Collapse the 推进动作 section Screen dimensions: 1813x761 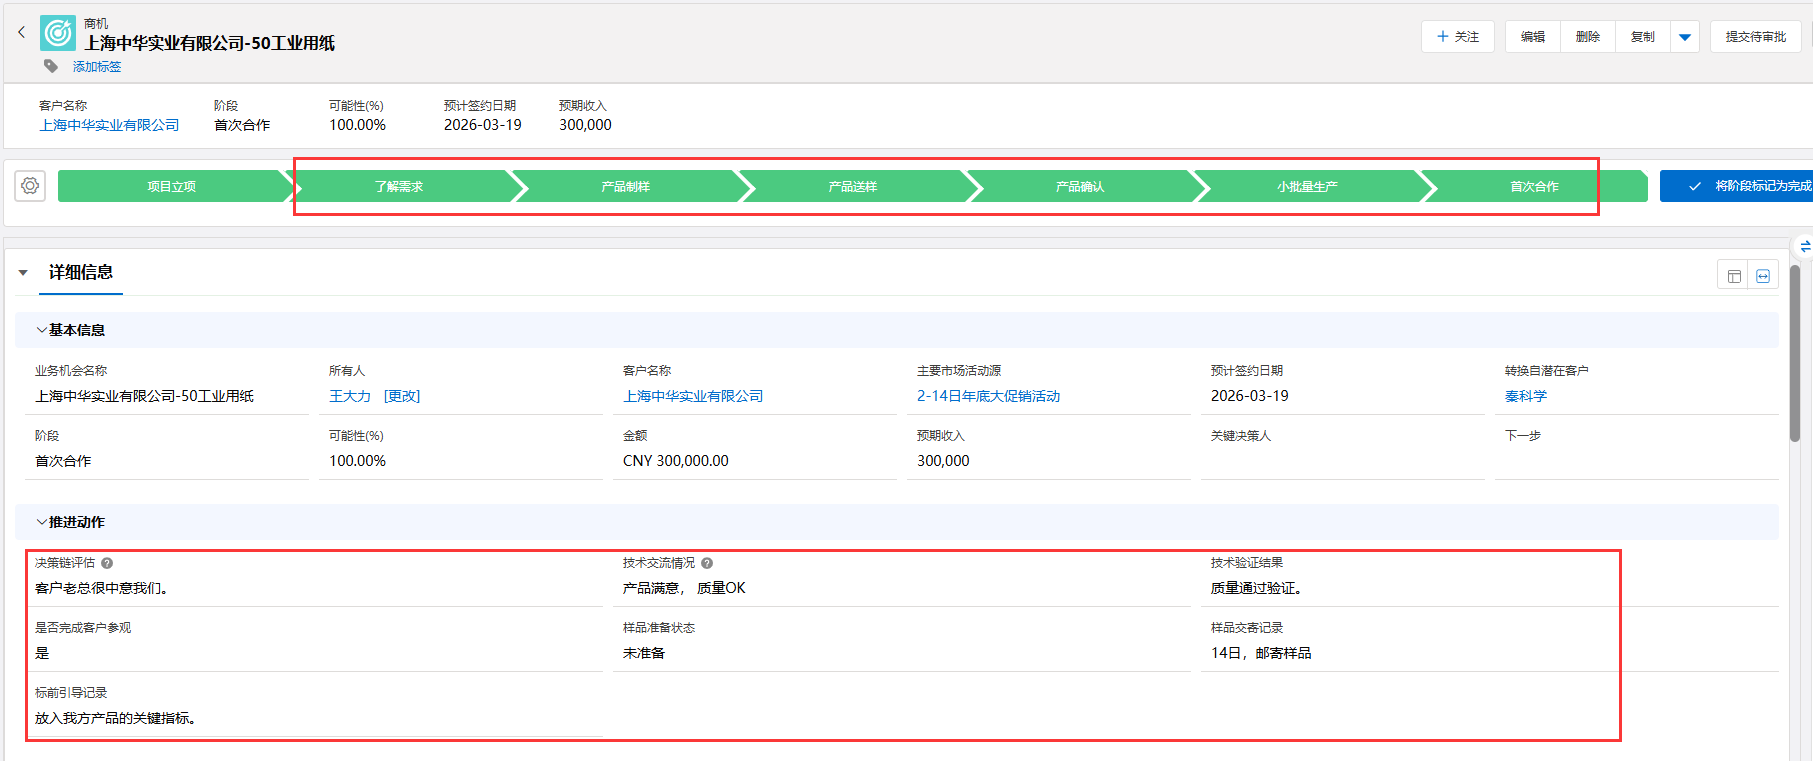pos(41,522)
